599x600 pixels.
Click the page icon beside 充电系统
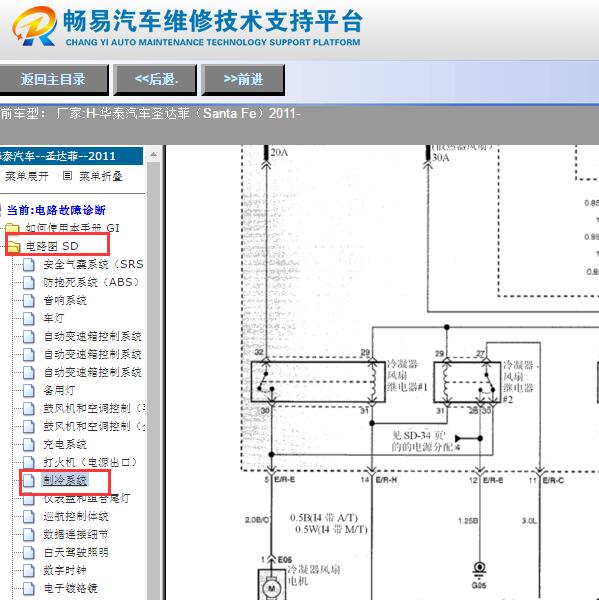tap(29, 444)
